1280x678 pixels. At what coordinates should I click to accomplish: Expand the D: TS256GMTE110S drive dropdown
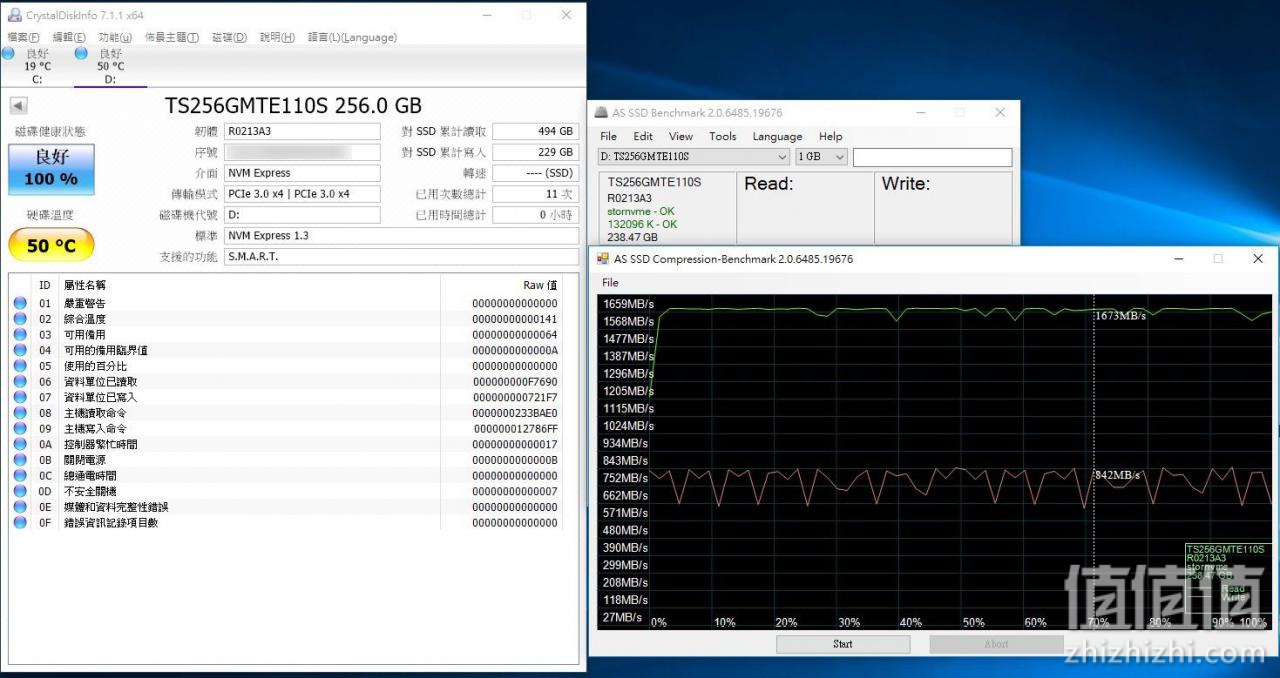coord(694,157)
